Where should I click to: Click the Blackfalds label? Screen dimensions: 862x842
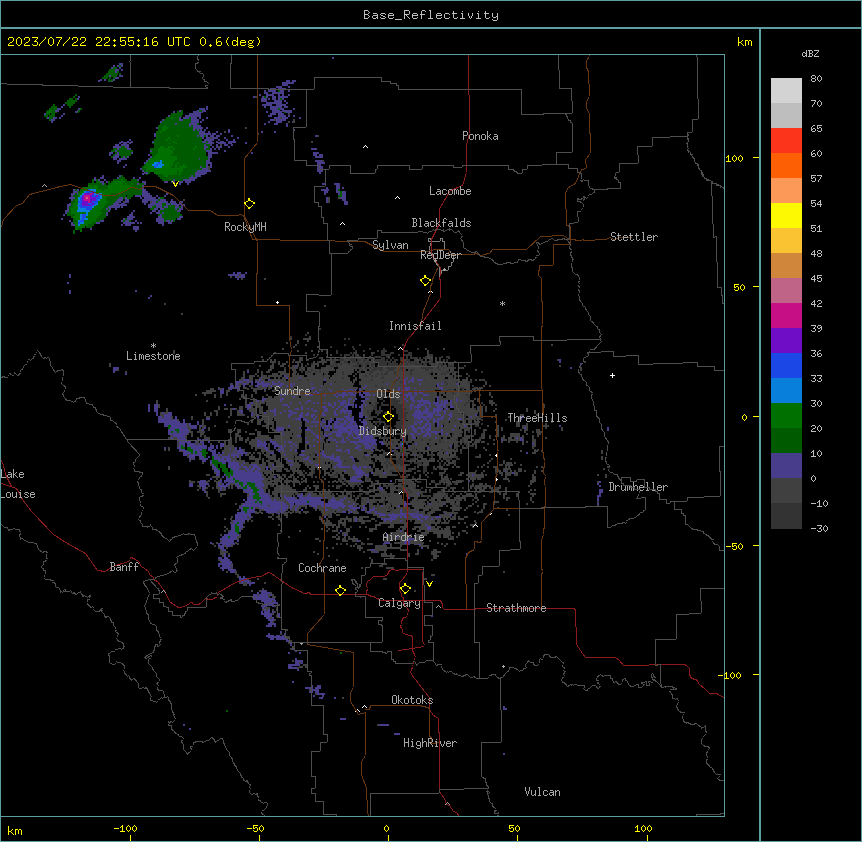(441, 223)
